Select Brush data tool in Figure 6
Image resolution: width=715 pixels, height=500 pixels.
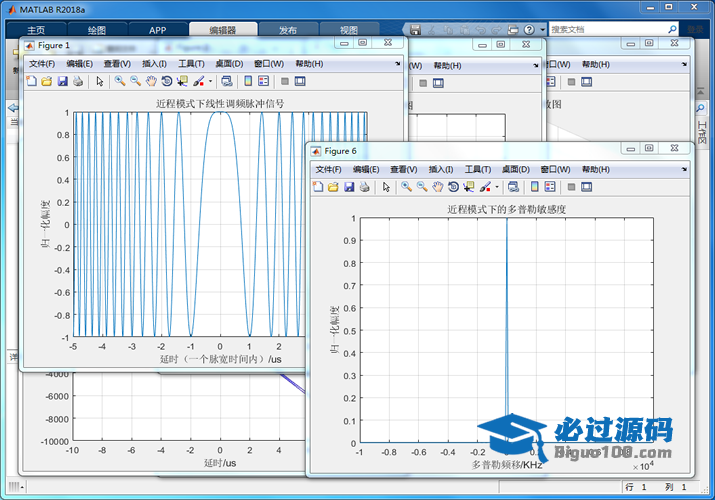coord(485,186)
